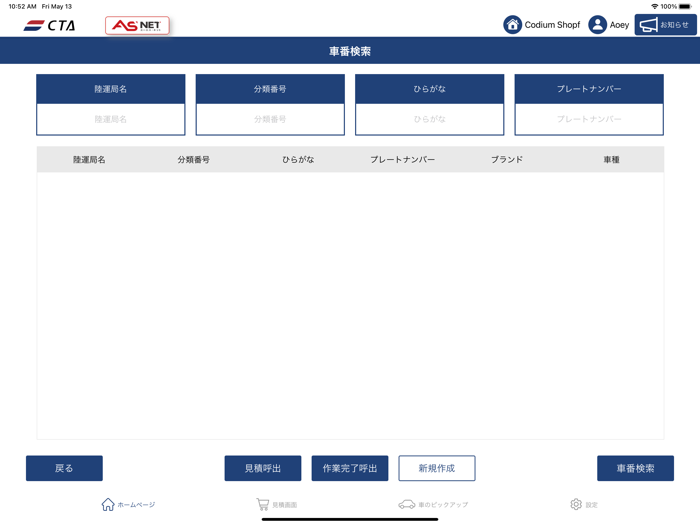This screenshot has height=525, width=700.
Task: Click the 陸運局名 input field
Action: coord(111,119)
